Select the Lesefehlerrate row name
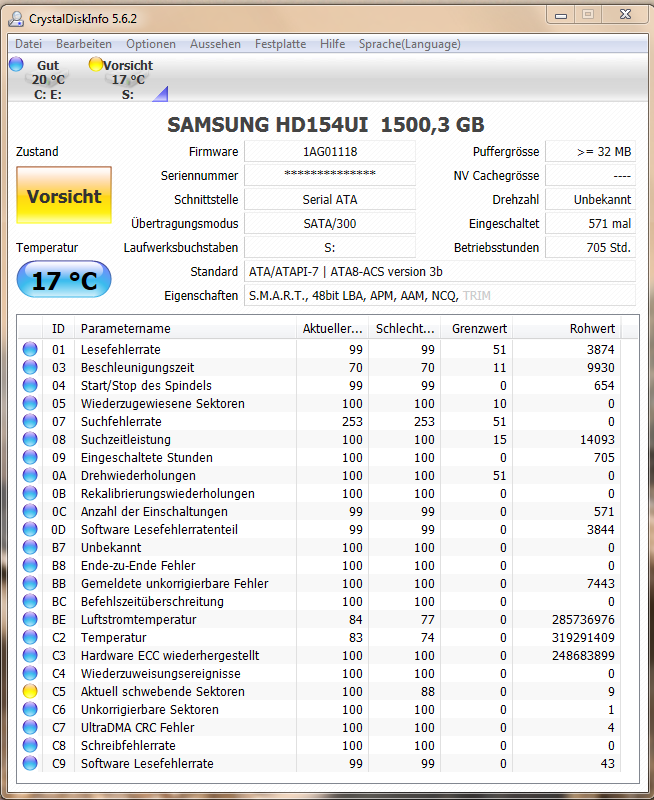 coord(121,349)
